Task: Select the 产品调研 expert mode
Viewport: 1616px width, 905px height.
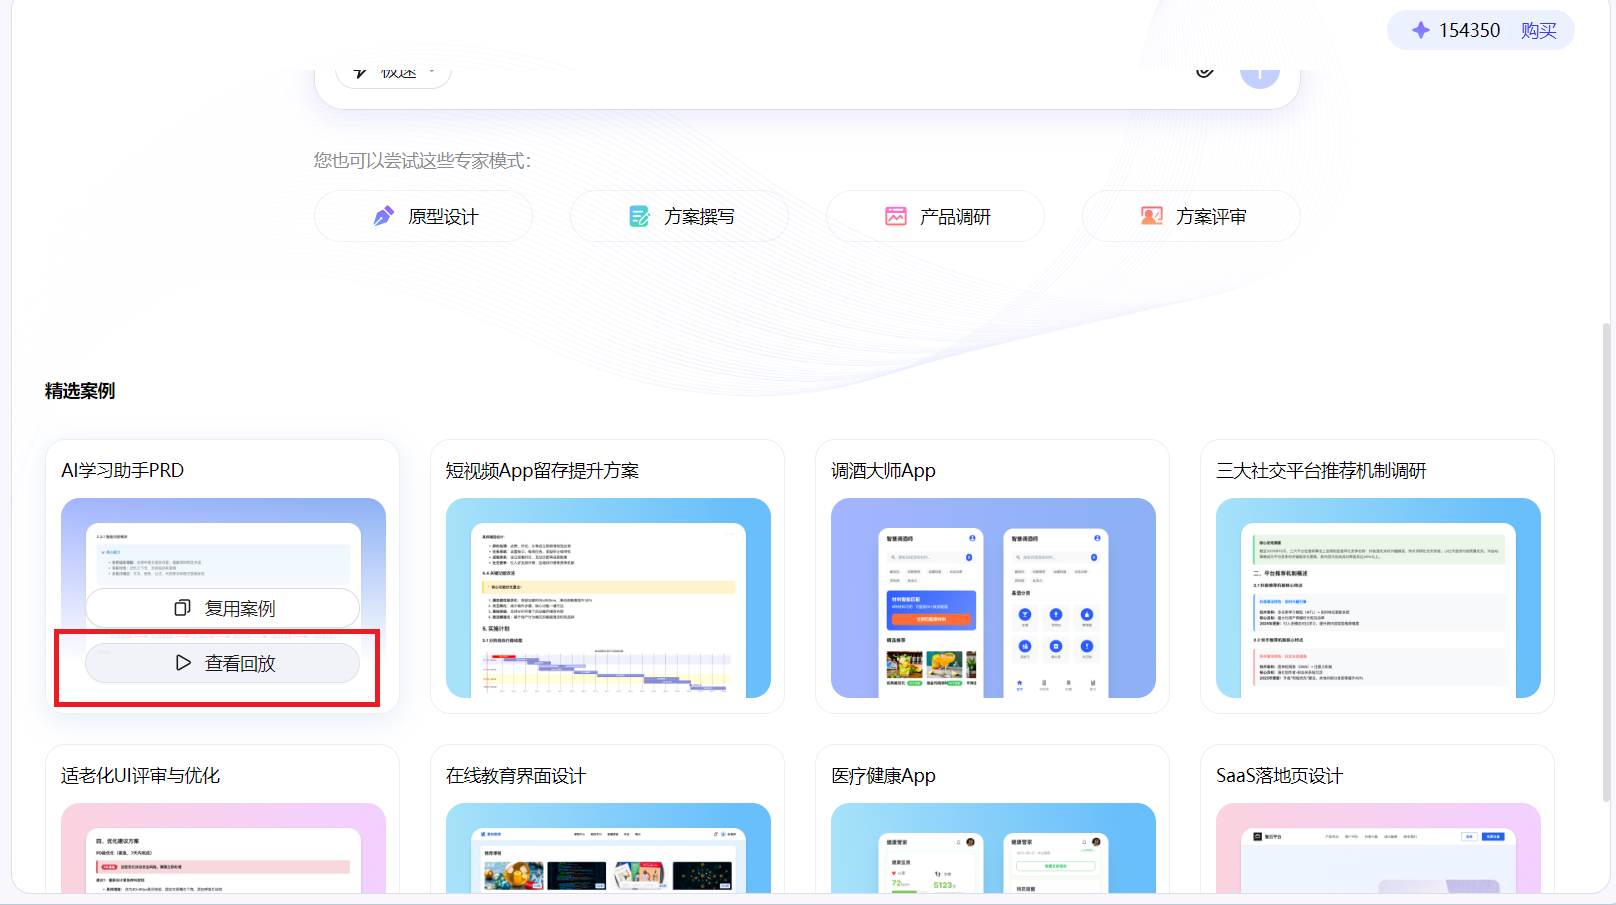Action: point(936,216)
